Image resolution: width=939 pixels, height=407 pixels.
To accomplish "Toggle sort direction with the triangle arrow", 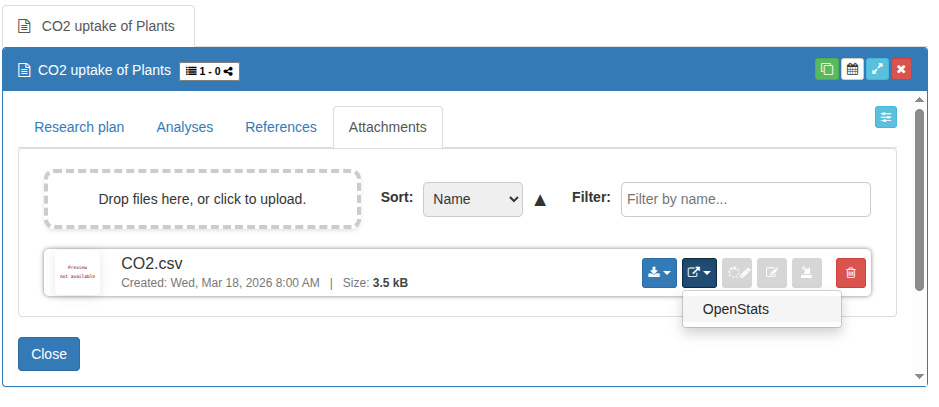I will [x=540, y=200].
